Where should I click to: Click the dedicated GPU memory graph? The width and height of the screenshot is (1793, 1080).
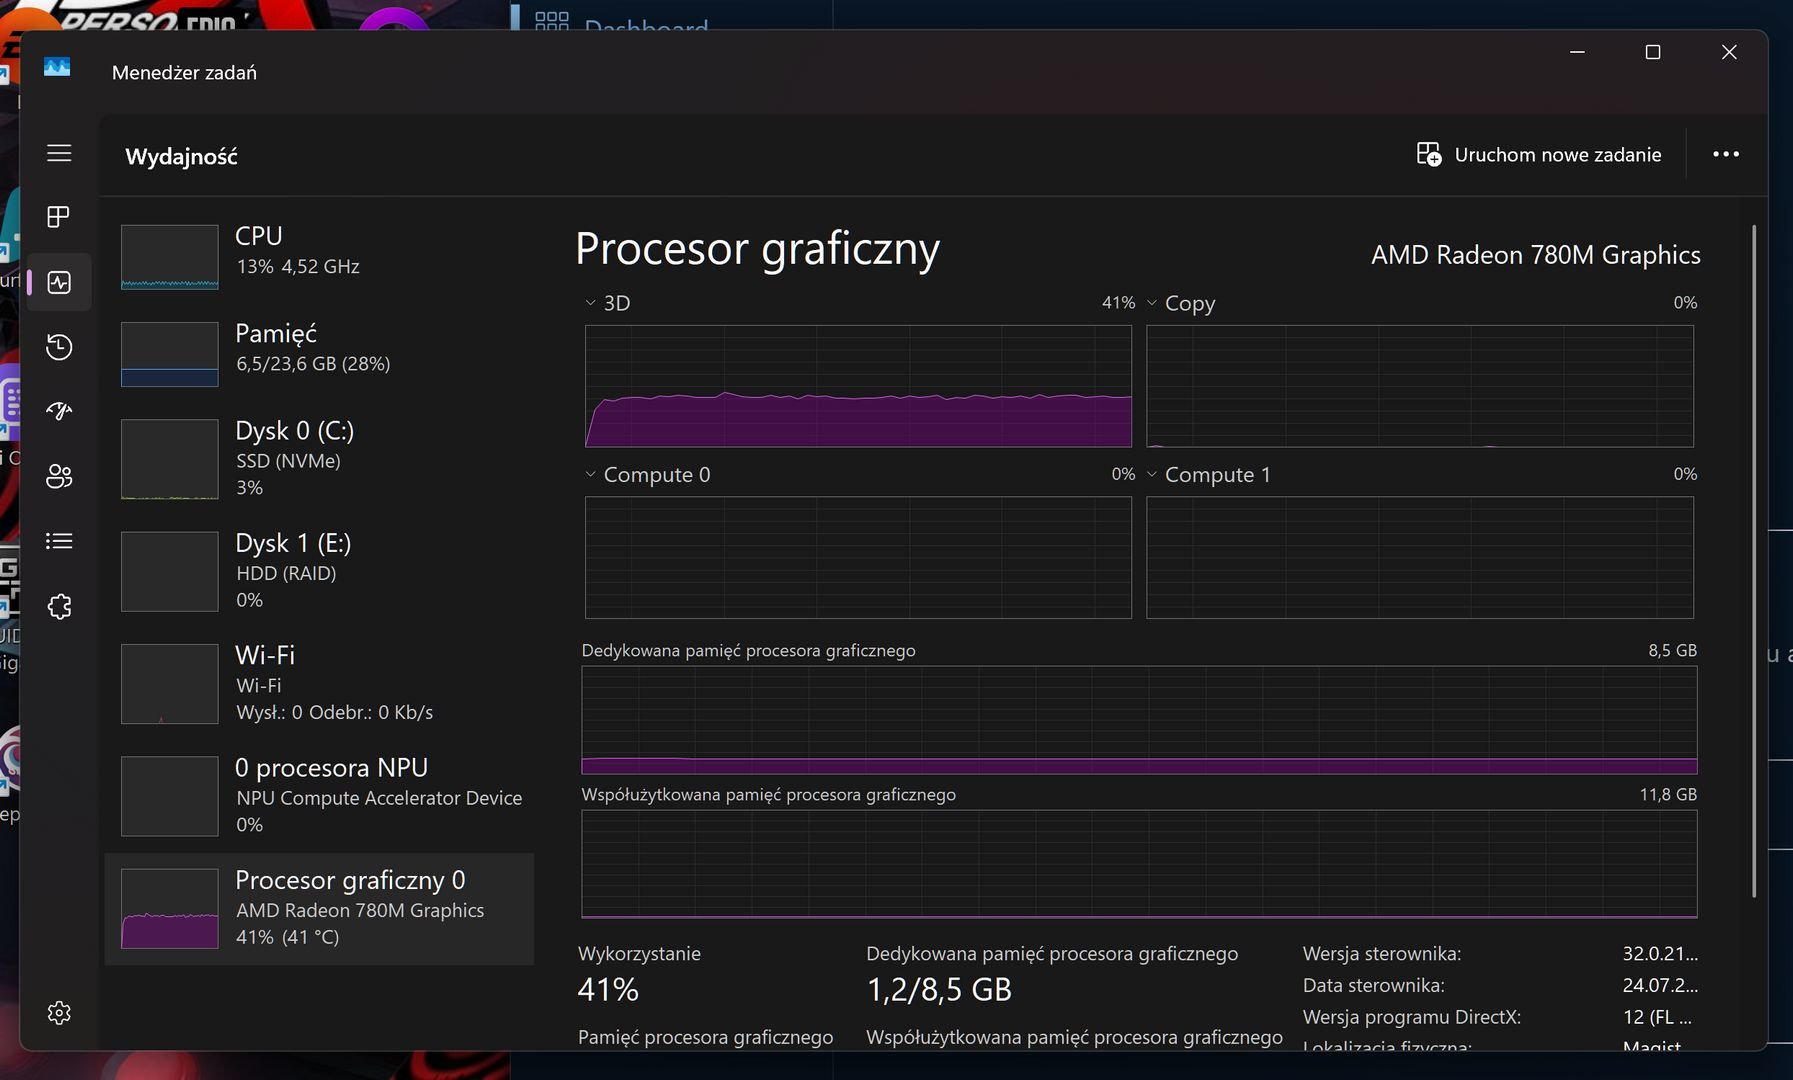pos(1139,720)
